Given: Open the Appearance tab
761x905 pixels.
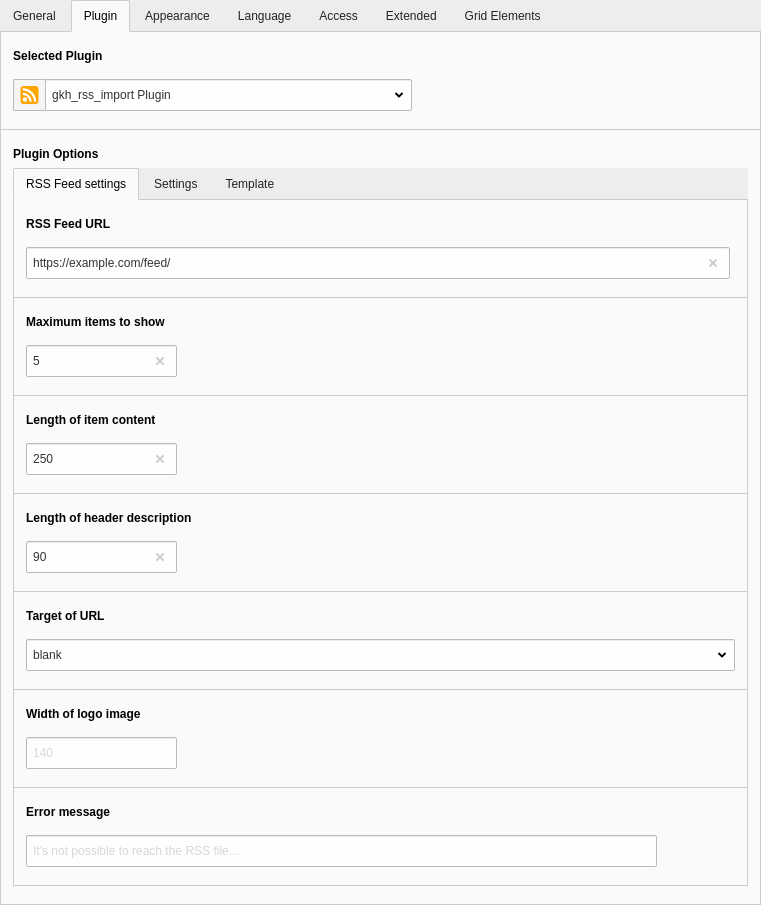Looking at the screenshot, I should [177, 16].
